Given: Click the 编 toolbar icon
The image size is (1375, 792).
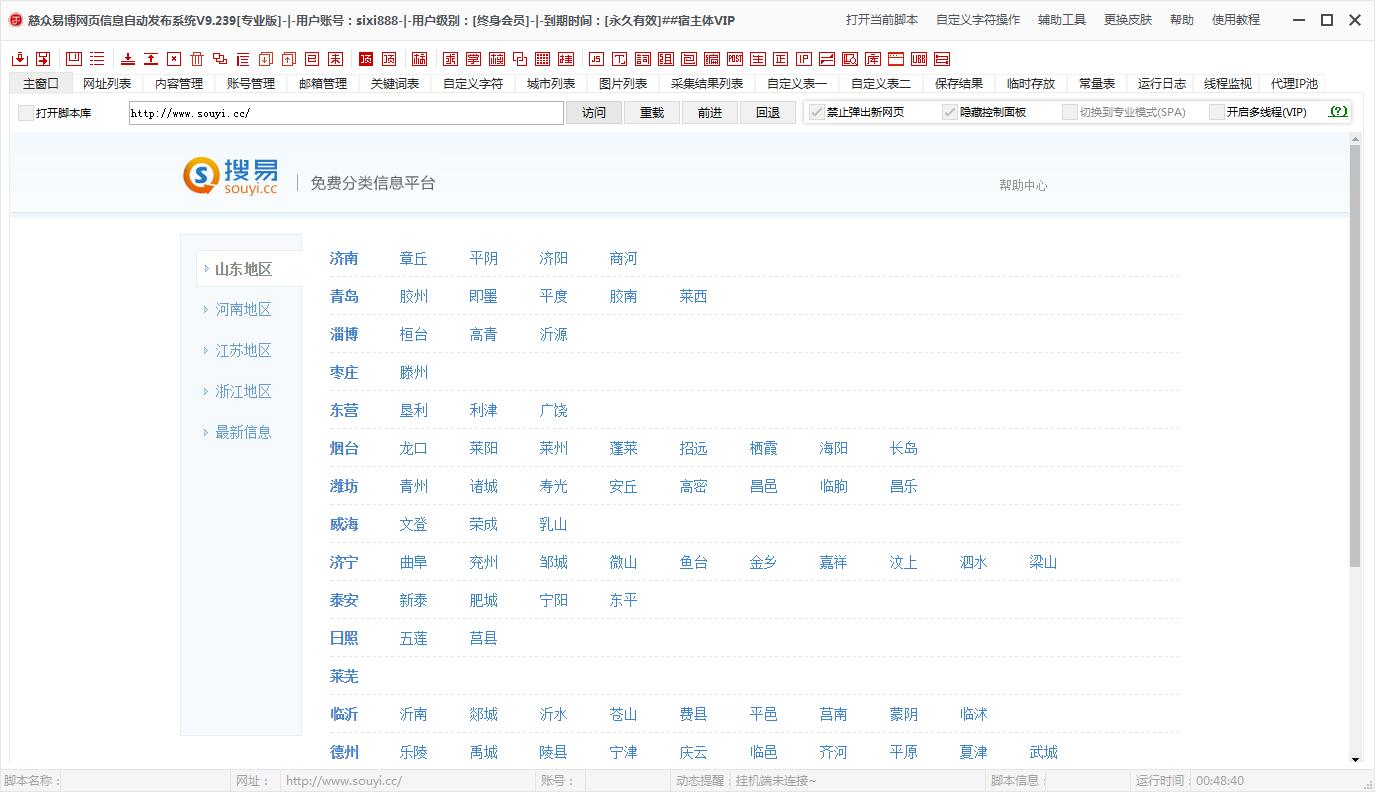Looking at the screenshot, I should coord(712,59).
